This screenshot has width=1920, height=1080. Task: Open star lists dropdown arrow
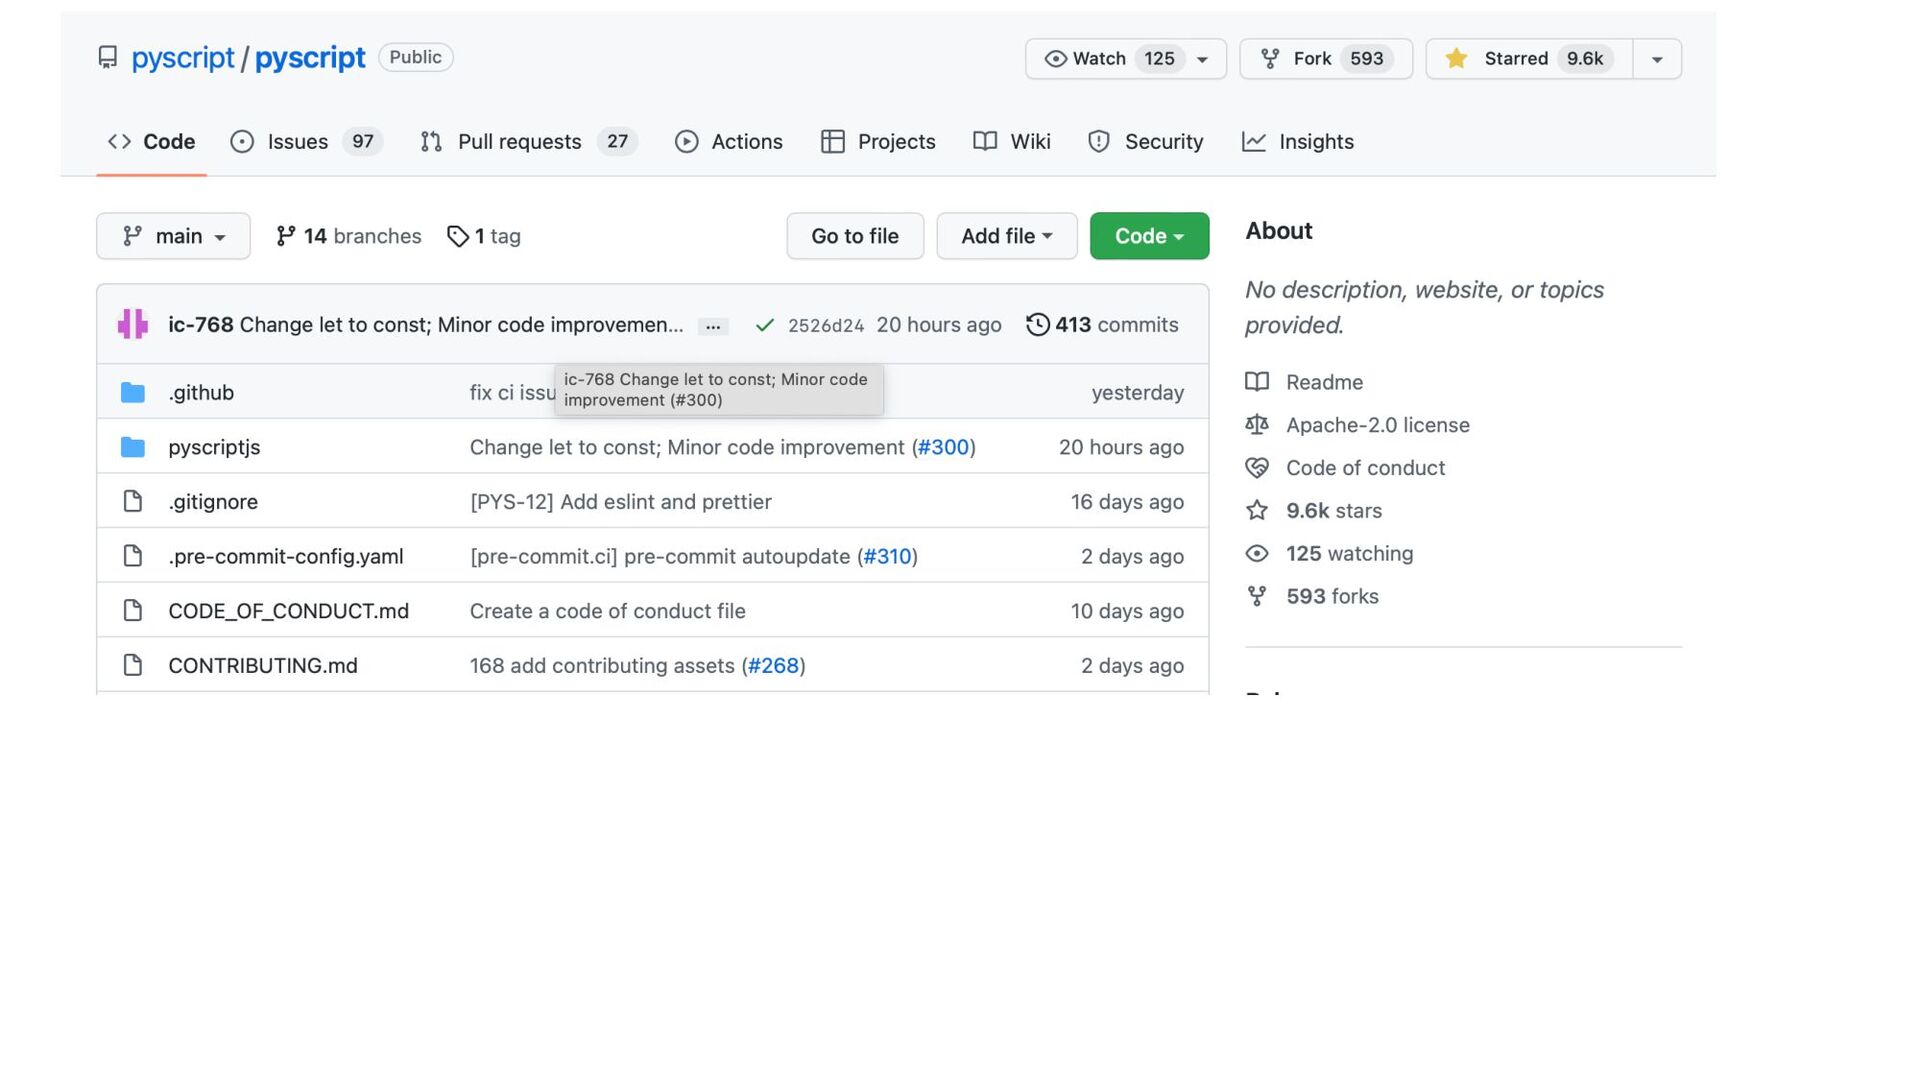1657,59
